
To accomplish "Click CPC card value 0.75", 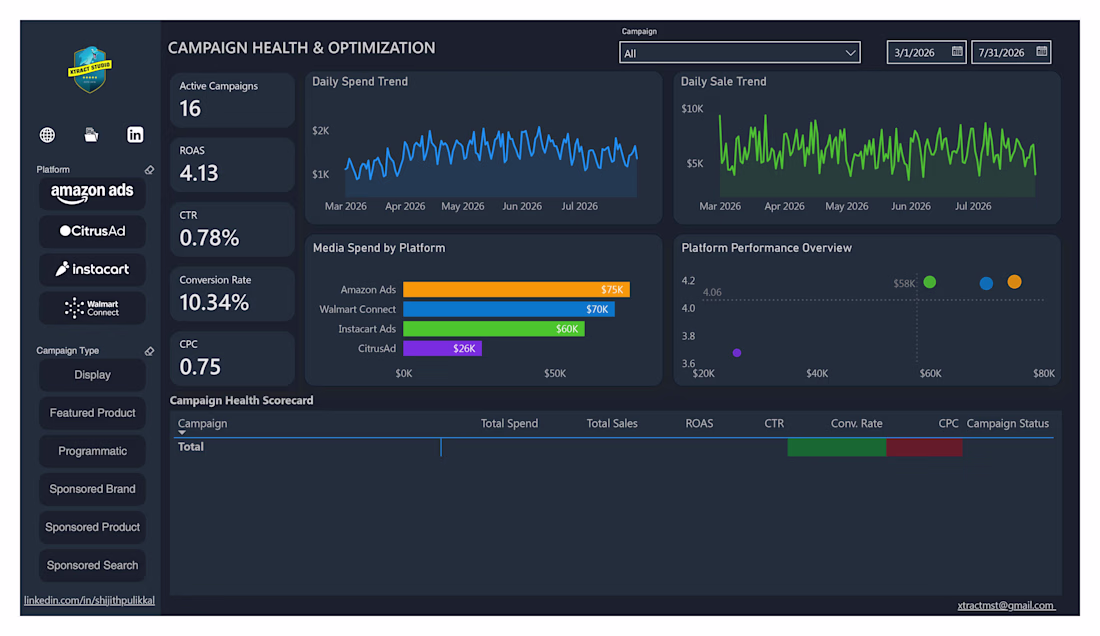I will point(200,367).
